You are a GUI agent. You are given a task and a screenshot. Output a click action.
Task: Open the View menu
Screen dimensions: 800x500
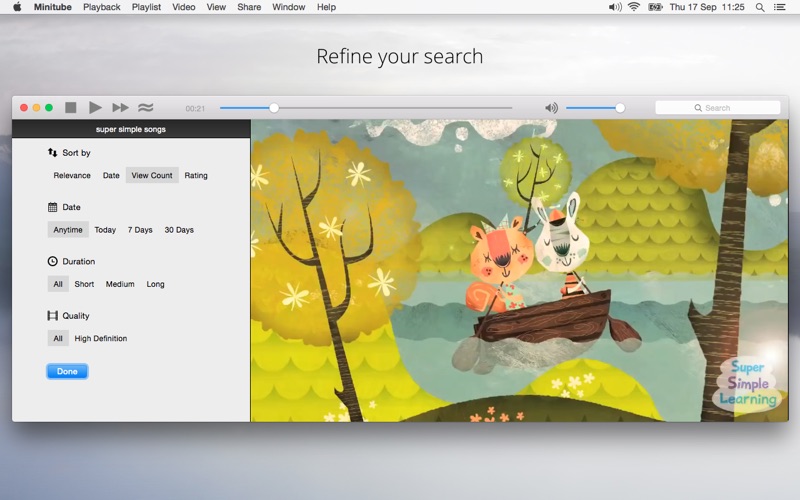tap(216, 7)
